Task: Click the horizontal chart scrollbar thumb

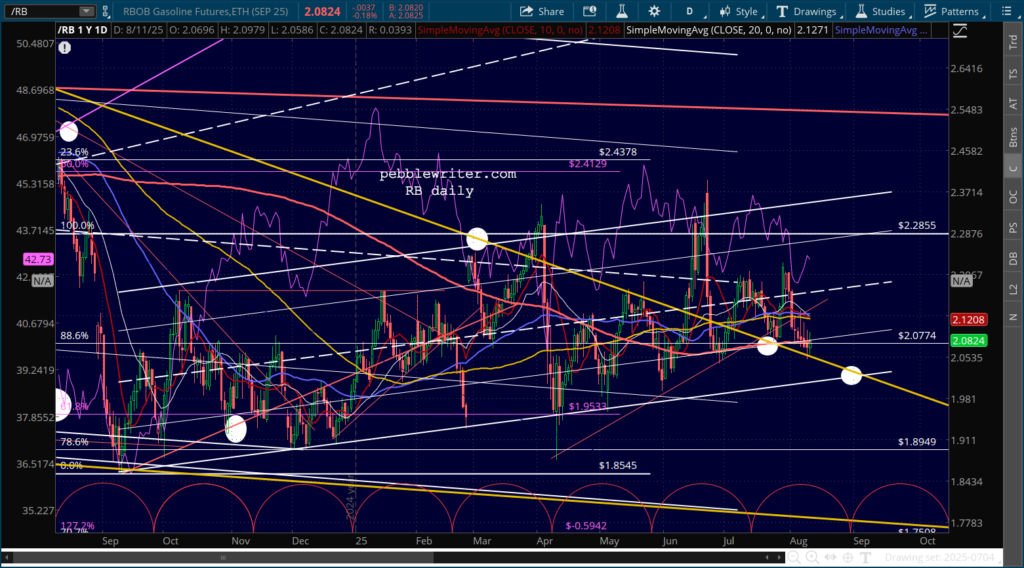Action: click(x=223, y=558)
